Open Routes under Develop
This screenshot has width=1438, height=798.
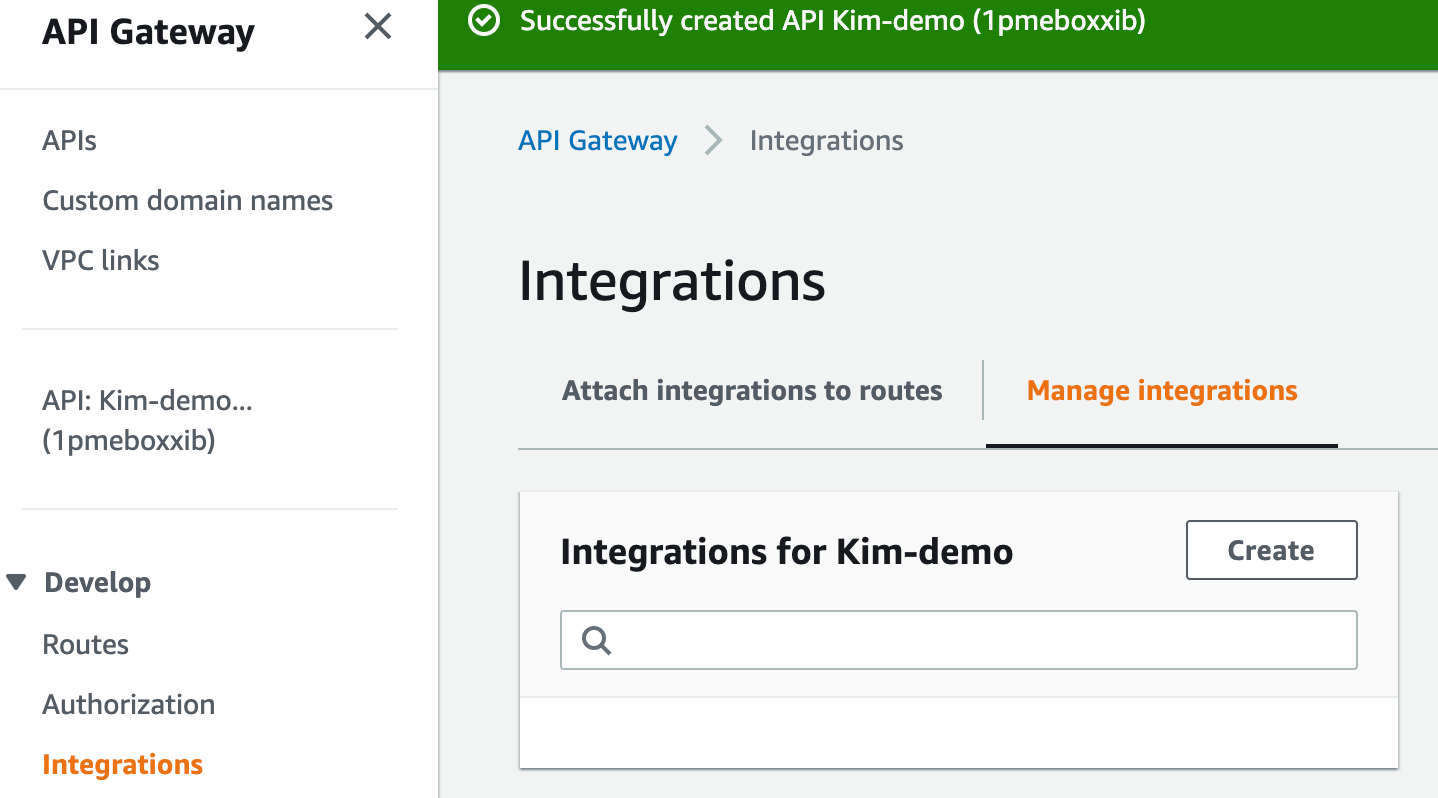tap(85, 644)
